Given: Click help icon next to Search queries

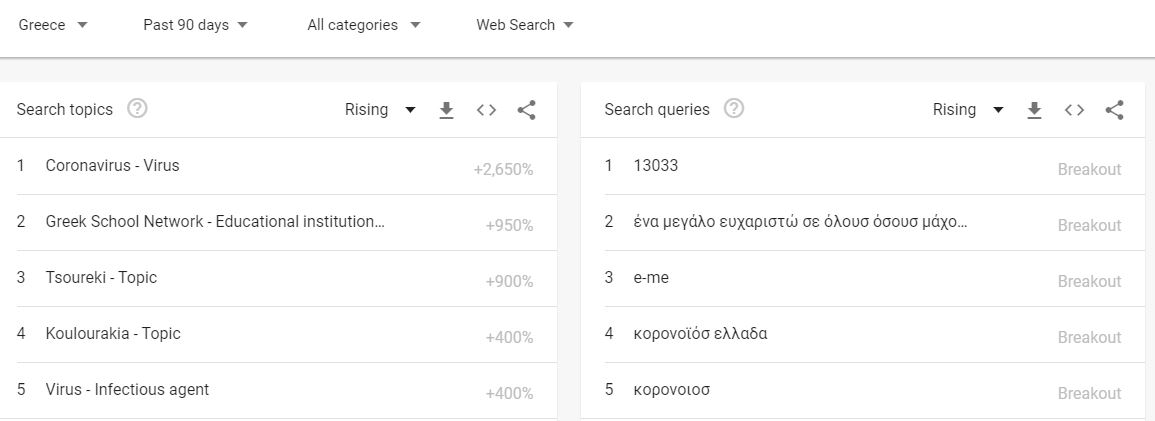Looking at the screenshot, I should (734, 109).
